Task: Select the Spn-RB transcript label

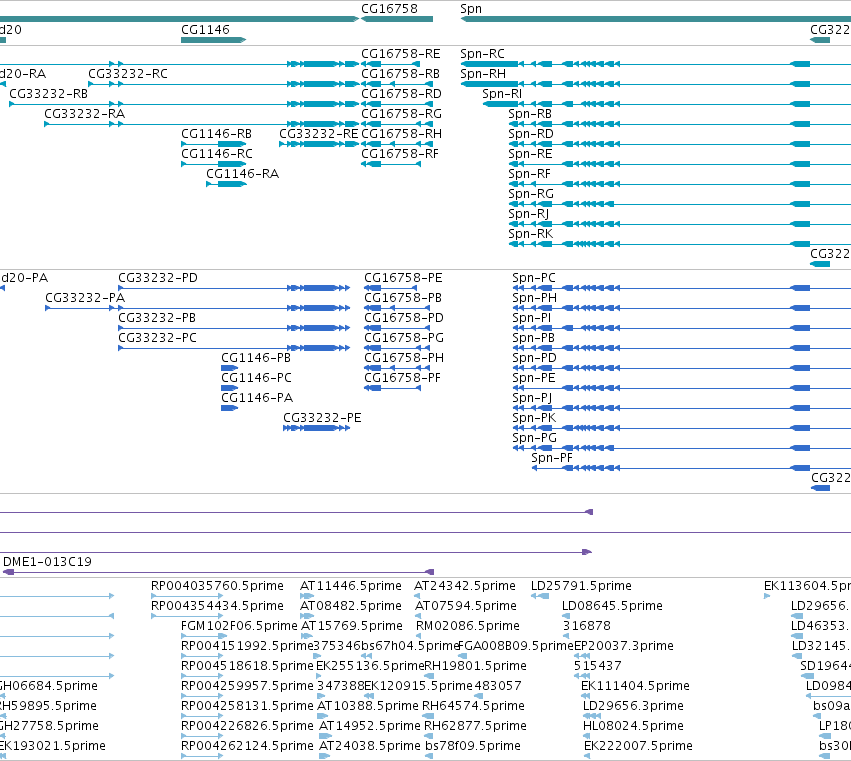Action: point(530,114)
